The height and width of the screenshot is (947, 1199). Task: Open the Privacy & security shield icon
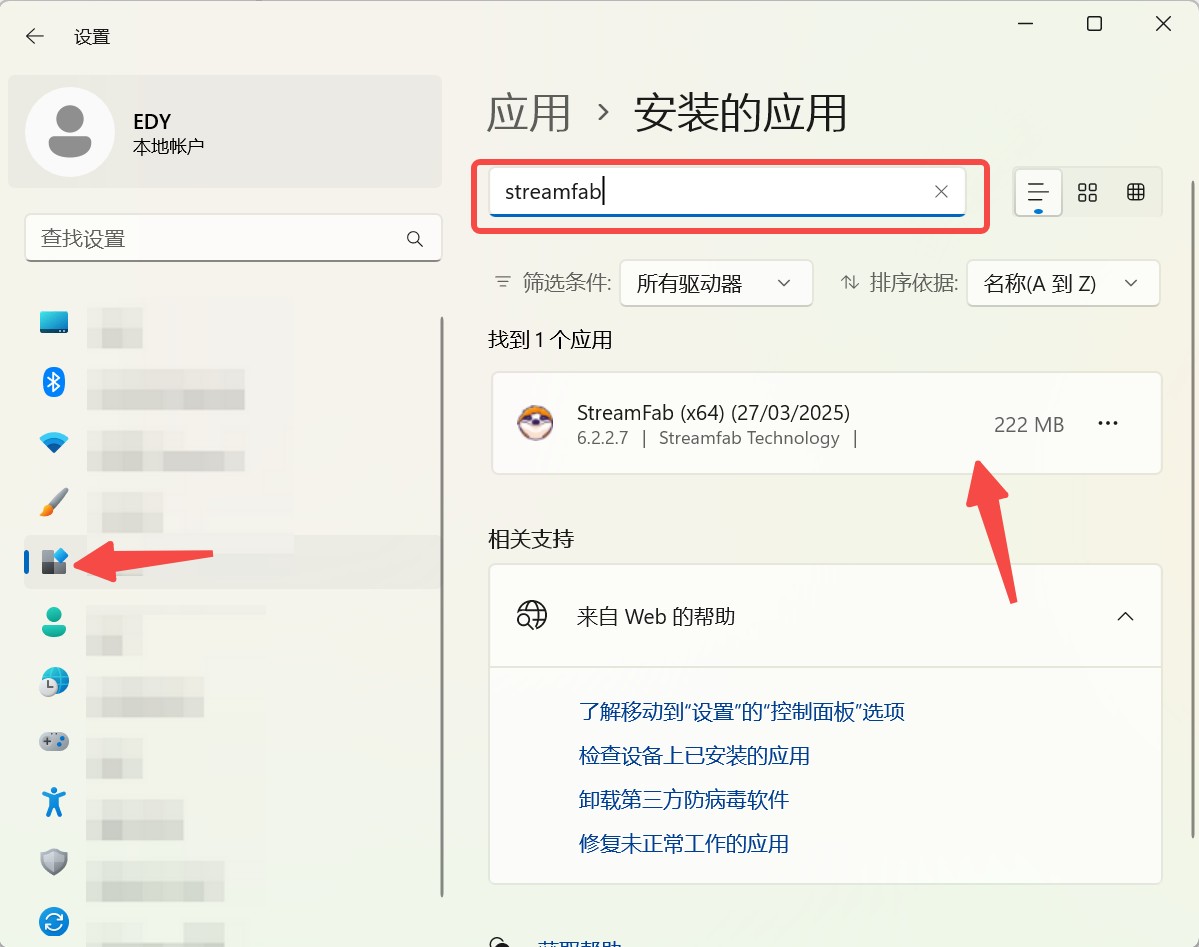pyautogui.click(x=54, y=861)
